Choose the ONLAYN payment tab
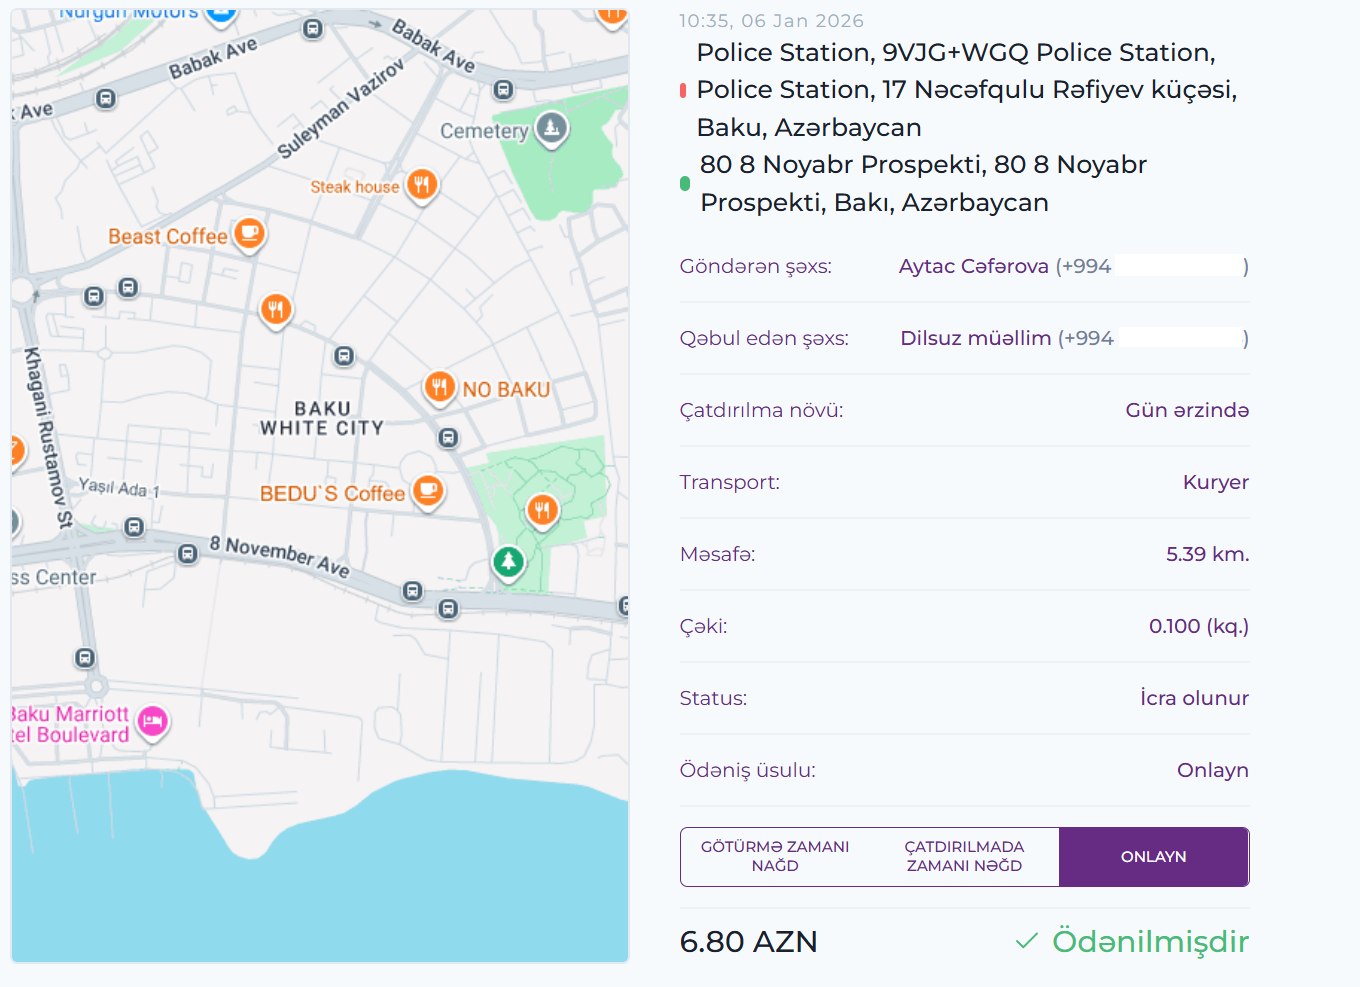1360x987 pixels. (x=1153, y=857)
